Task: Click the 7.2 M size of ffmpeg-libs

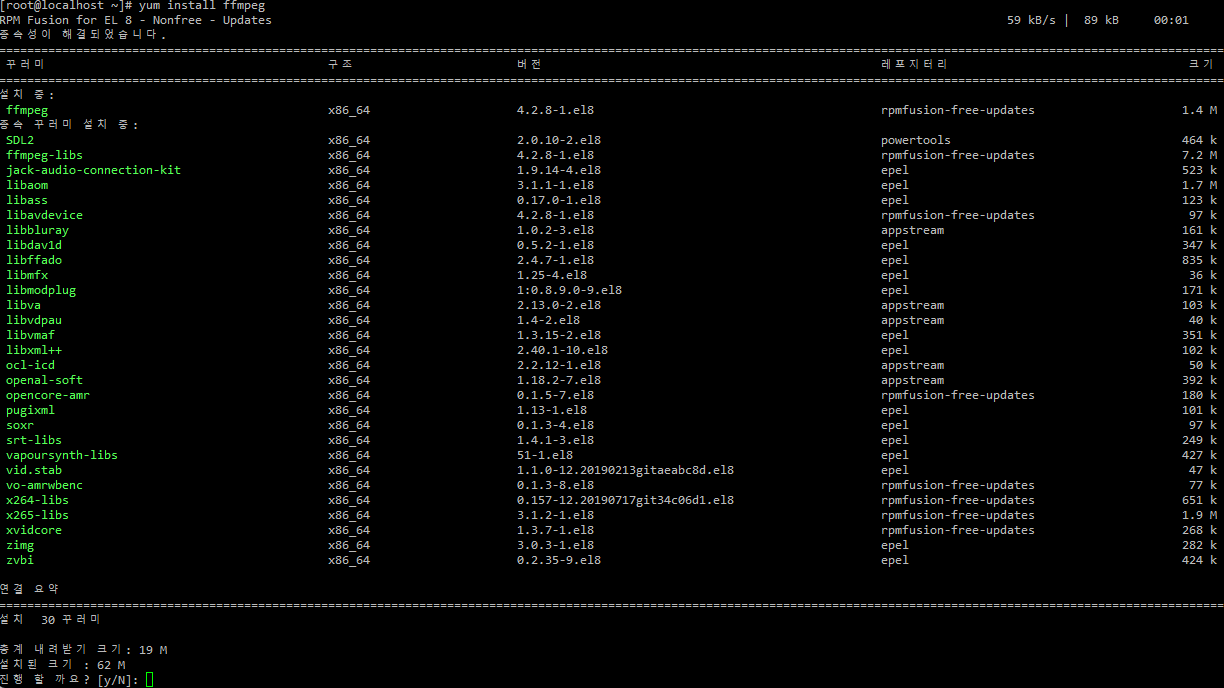Action: (x=1199, y=155)
